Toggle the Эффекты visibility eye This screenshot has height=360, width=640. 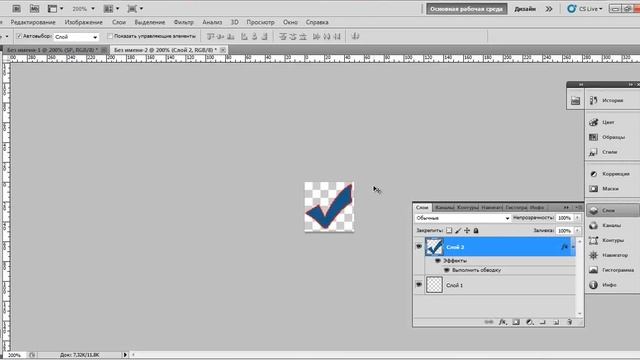coord(438,260)
